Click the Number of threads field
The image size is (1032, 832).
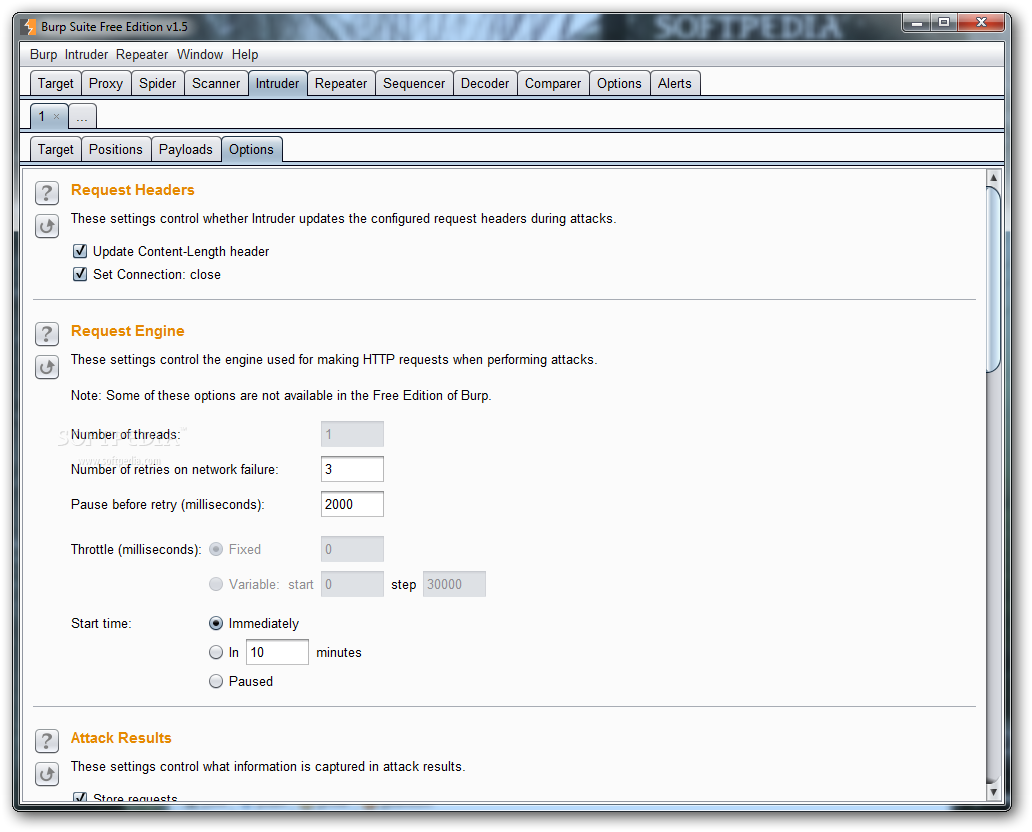(352, 434)
